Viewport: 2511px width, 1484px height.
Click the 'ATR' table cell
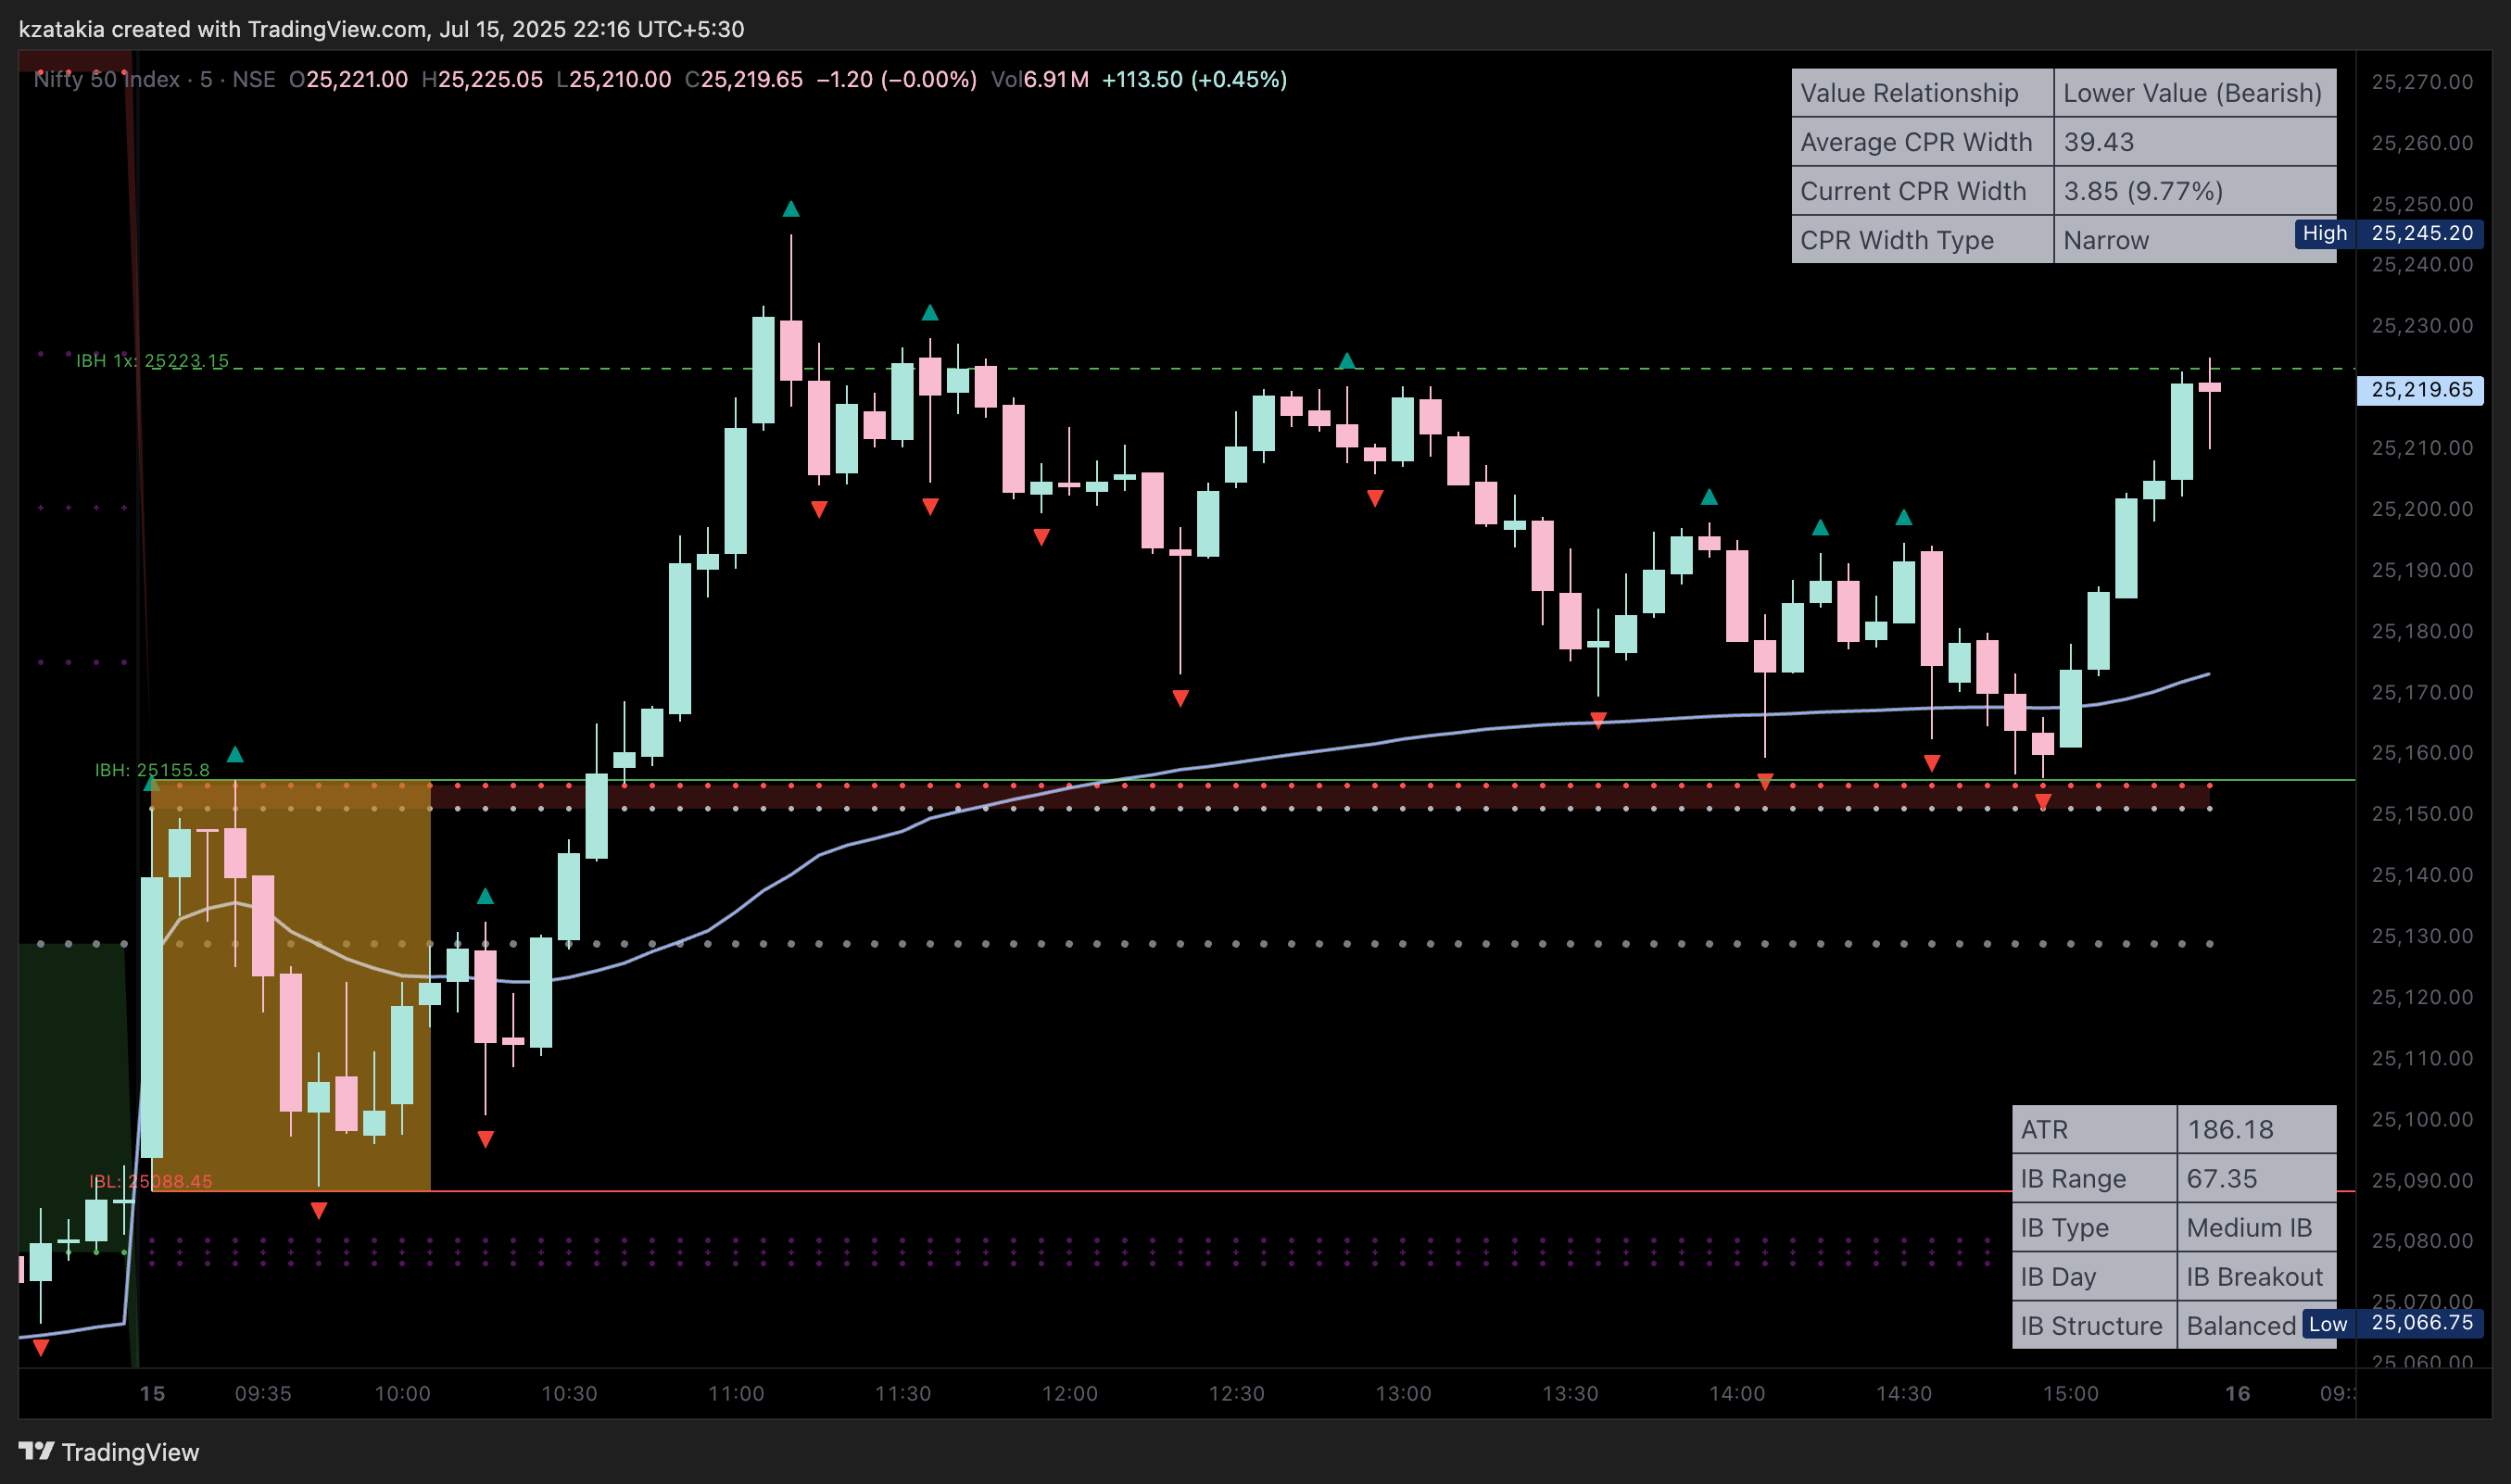2094,1129
